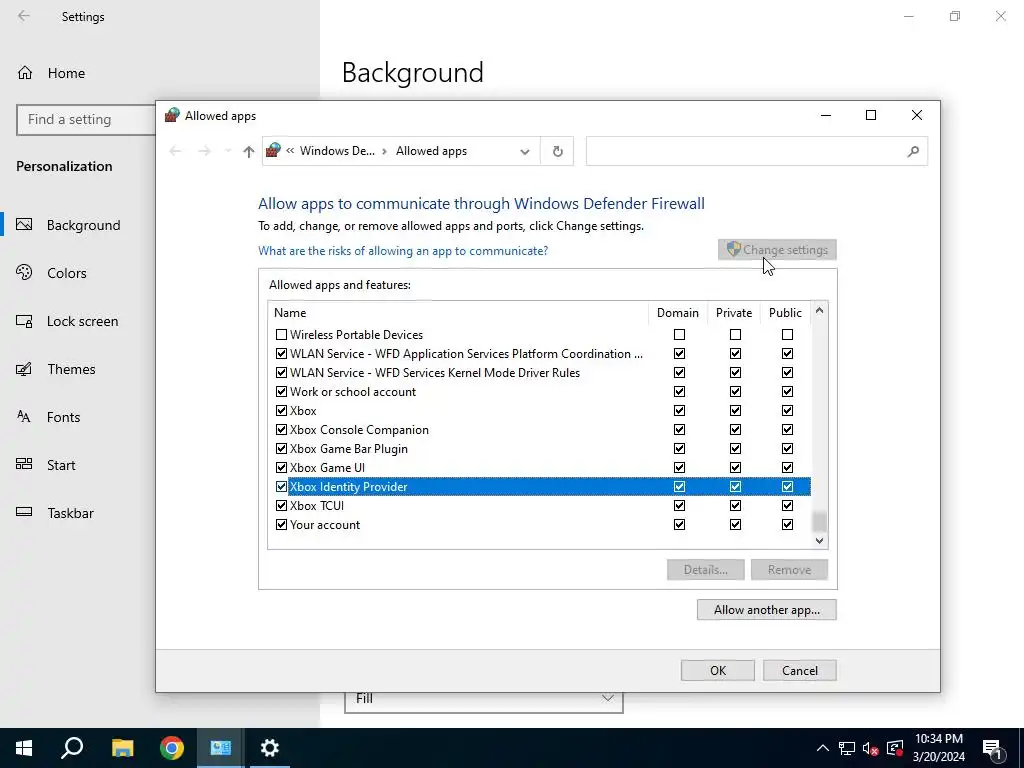Toggle Private checkbox for Your account
Viewport: 1024px width, 768px height.
[x=735, y=524]
